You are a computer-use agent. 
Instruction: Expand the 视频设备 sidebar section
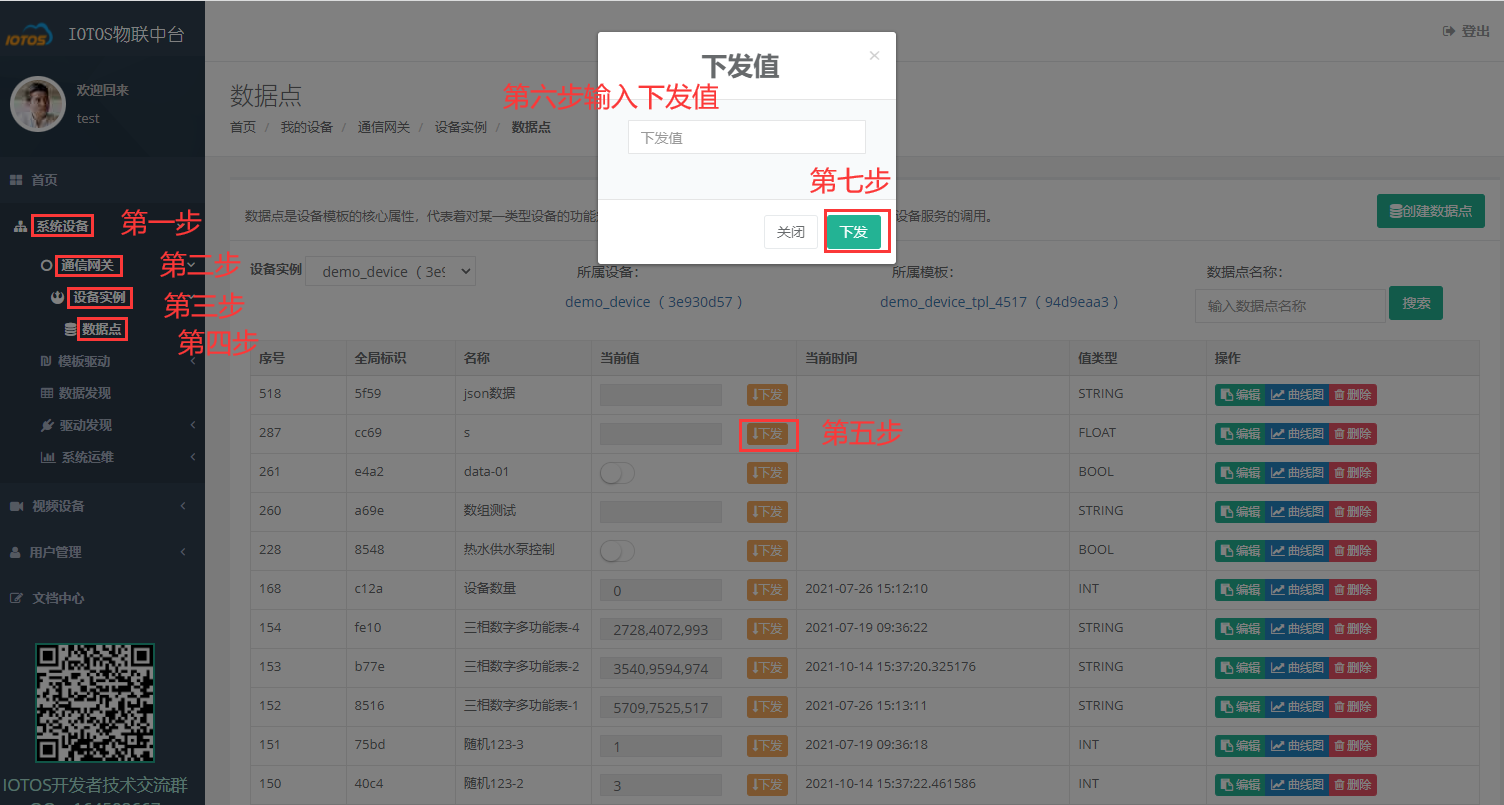tap(60, 506)
